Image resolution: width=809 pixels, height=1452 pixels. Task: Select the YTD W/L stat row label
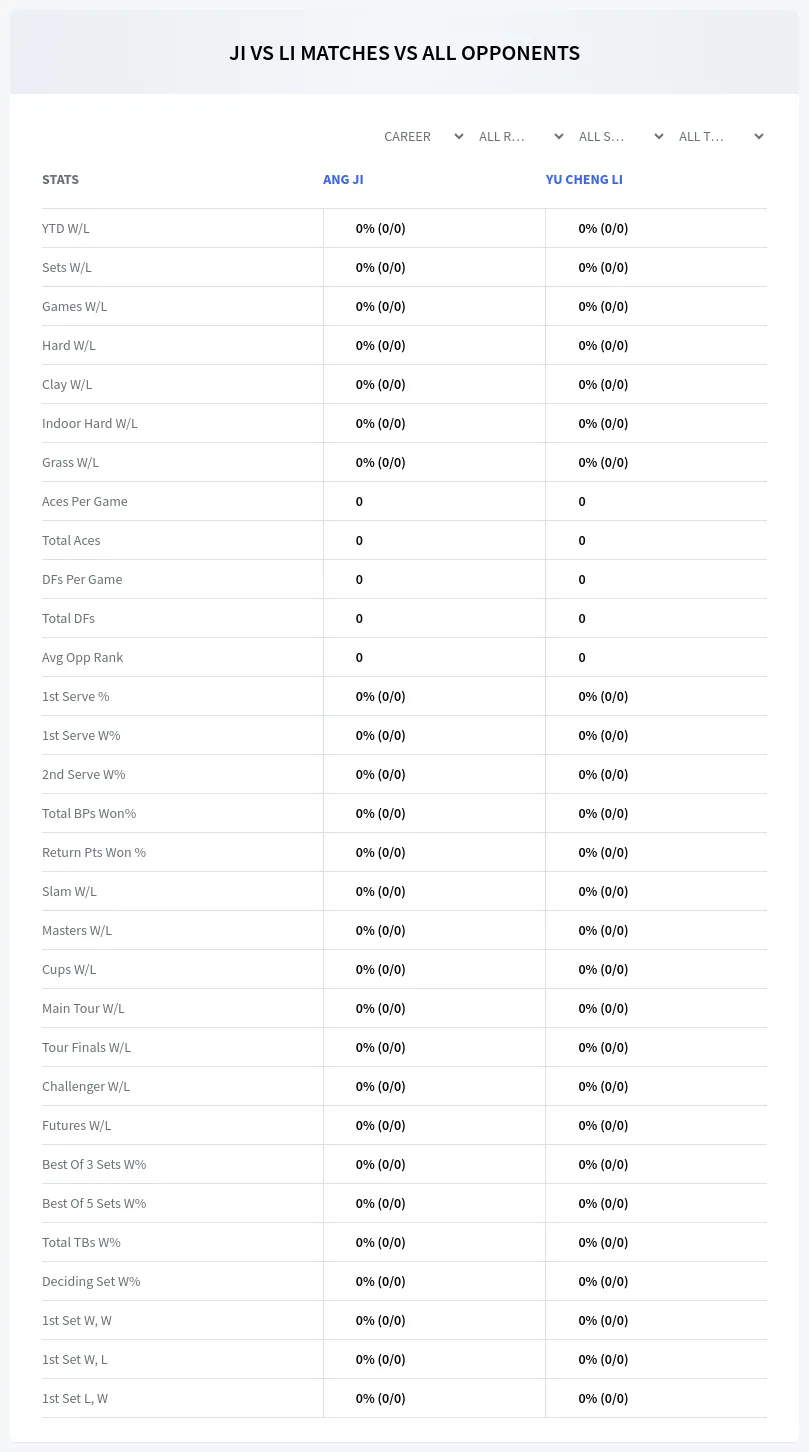tap(66, 228)
